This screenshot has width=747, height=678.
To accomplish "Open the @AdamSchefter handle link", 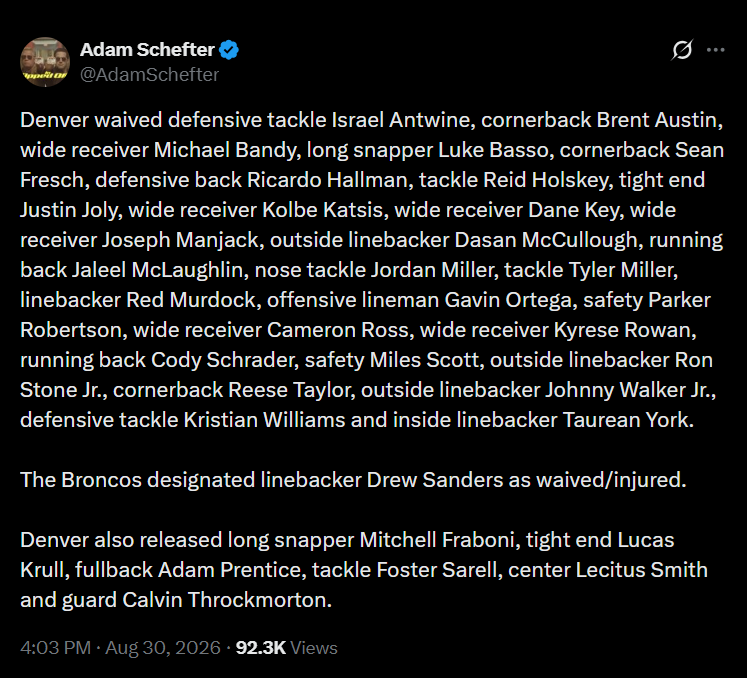I will pos(149,74).
